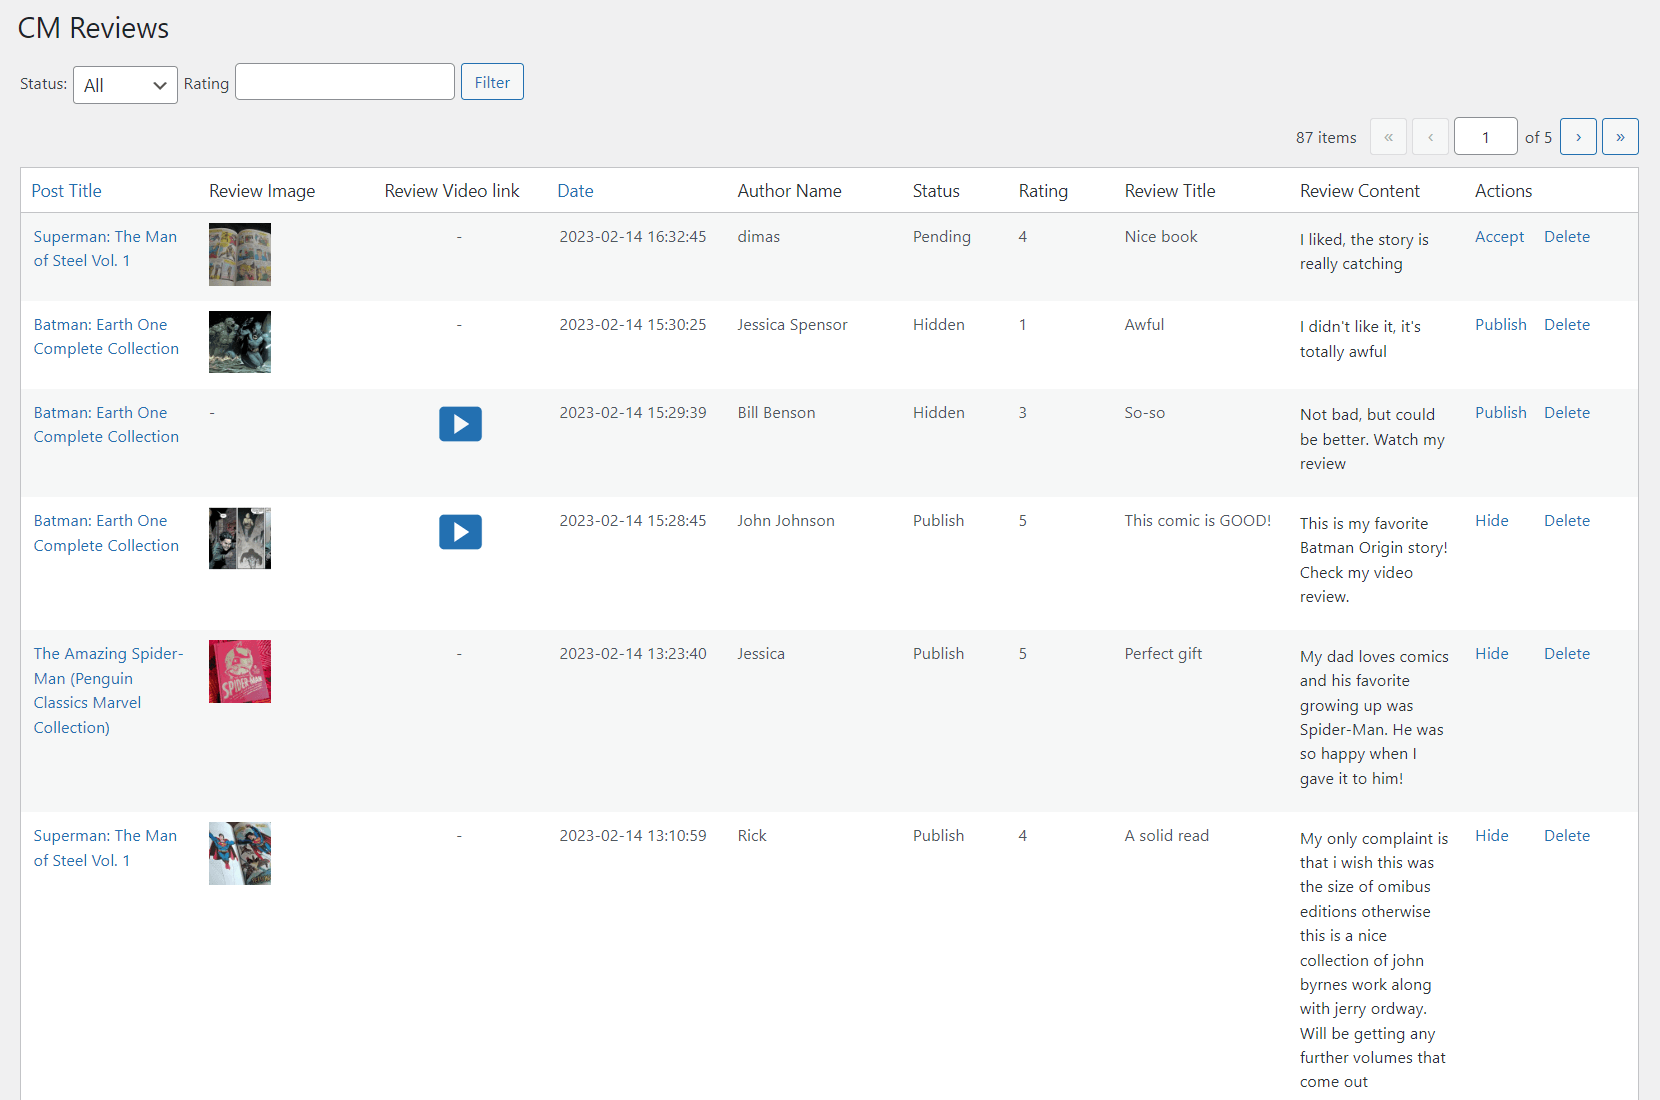Click the current page number field

[1485, 137]
